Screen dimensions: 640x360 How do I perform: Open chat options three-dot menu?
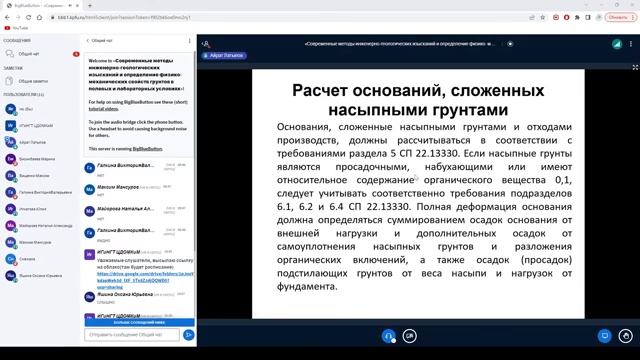pyautogui.click(x=189, y=41)
